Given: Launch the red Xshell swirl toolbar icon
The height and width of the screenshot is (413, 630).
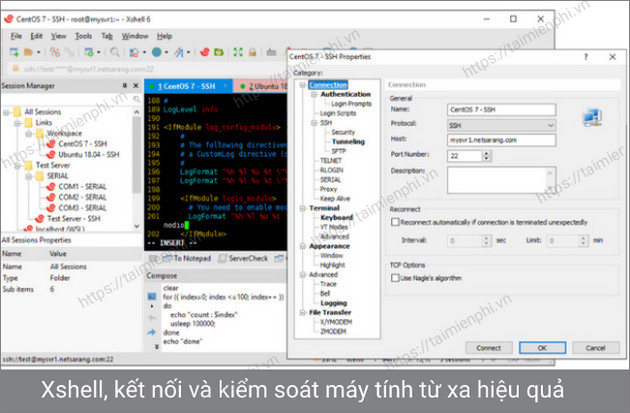Looking at the screenshot, I should 205,52.
